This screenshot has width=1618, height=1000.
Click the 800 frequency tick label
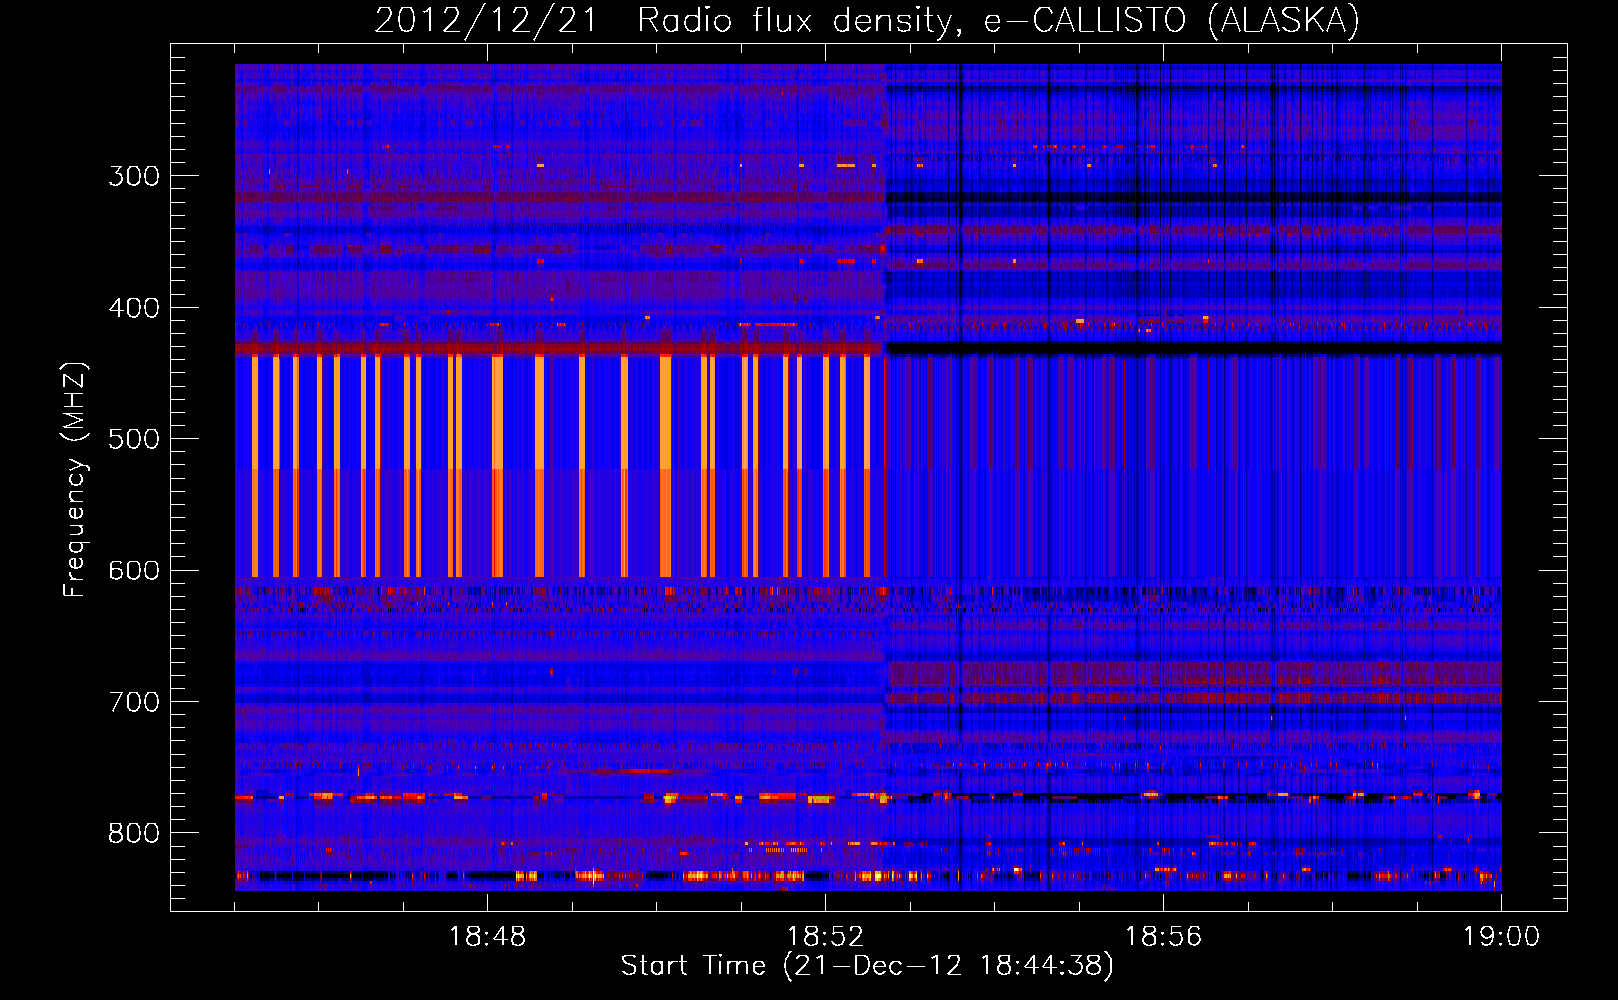click(134, 833)
